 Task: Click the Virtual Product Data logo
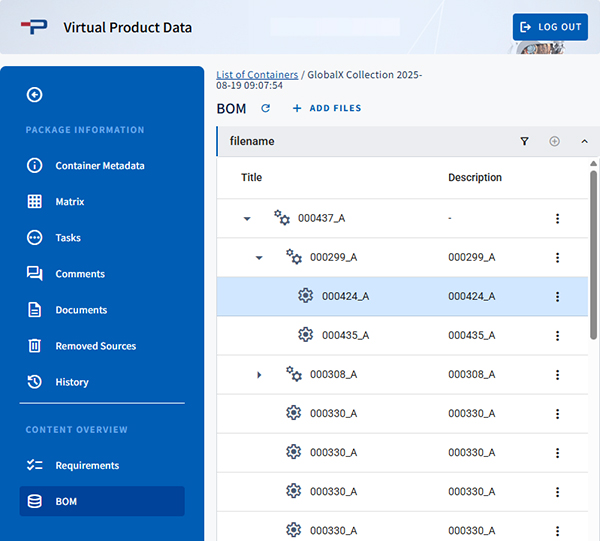point(35,27)
